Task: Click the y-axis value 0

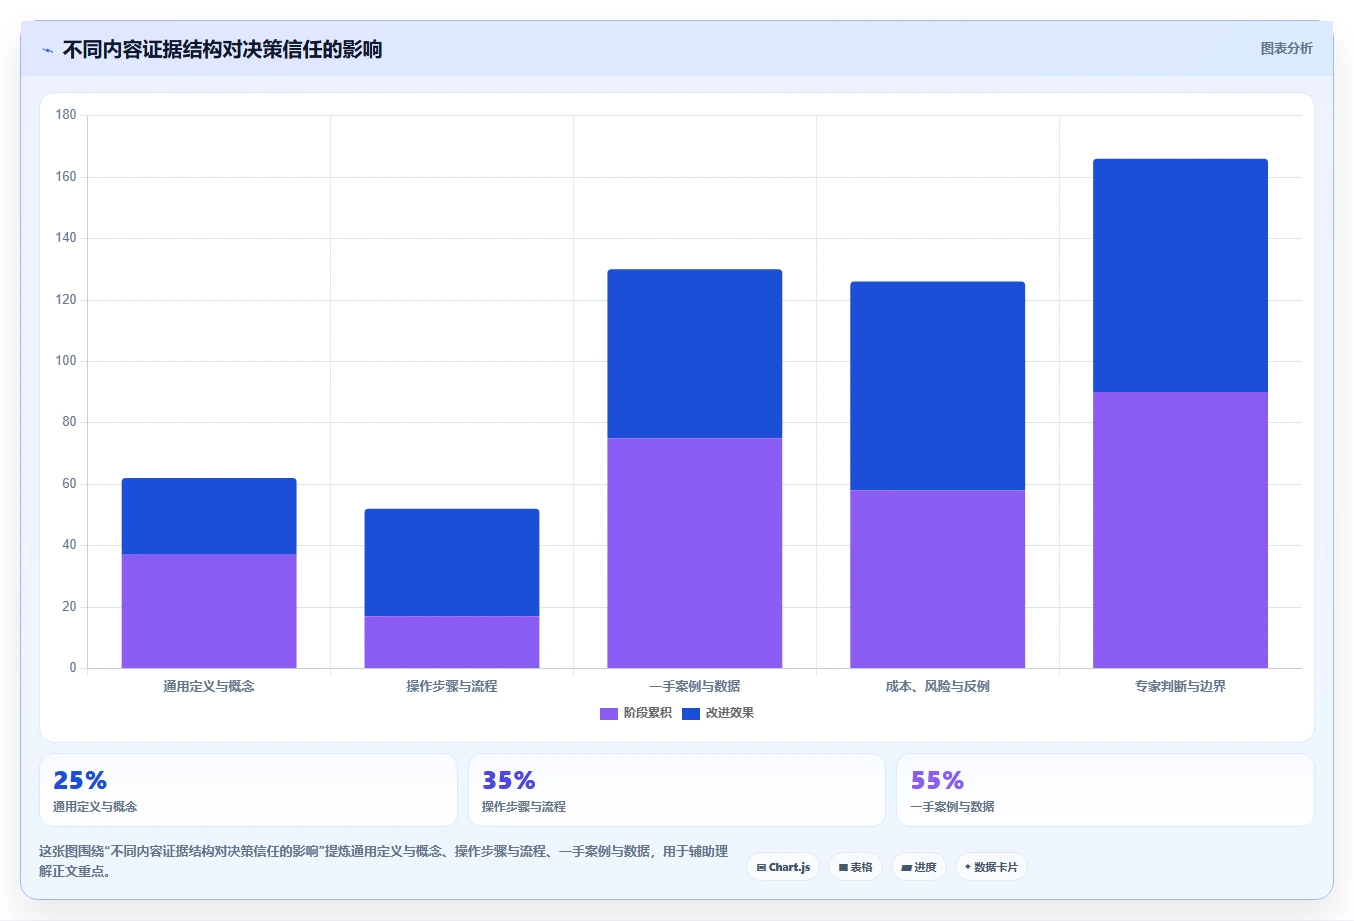Action: [x=72, y=668]
